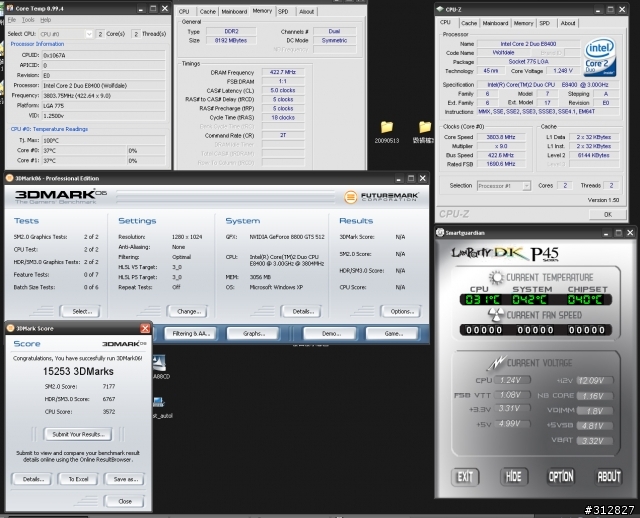640x518 pixels.
Task: Click the fan speed radiation icon
Action: [496, 314]
